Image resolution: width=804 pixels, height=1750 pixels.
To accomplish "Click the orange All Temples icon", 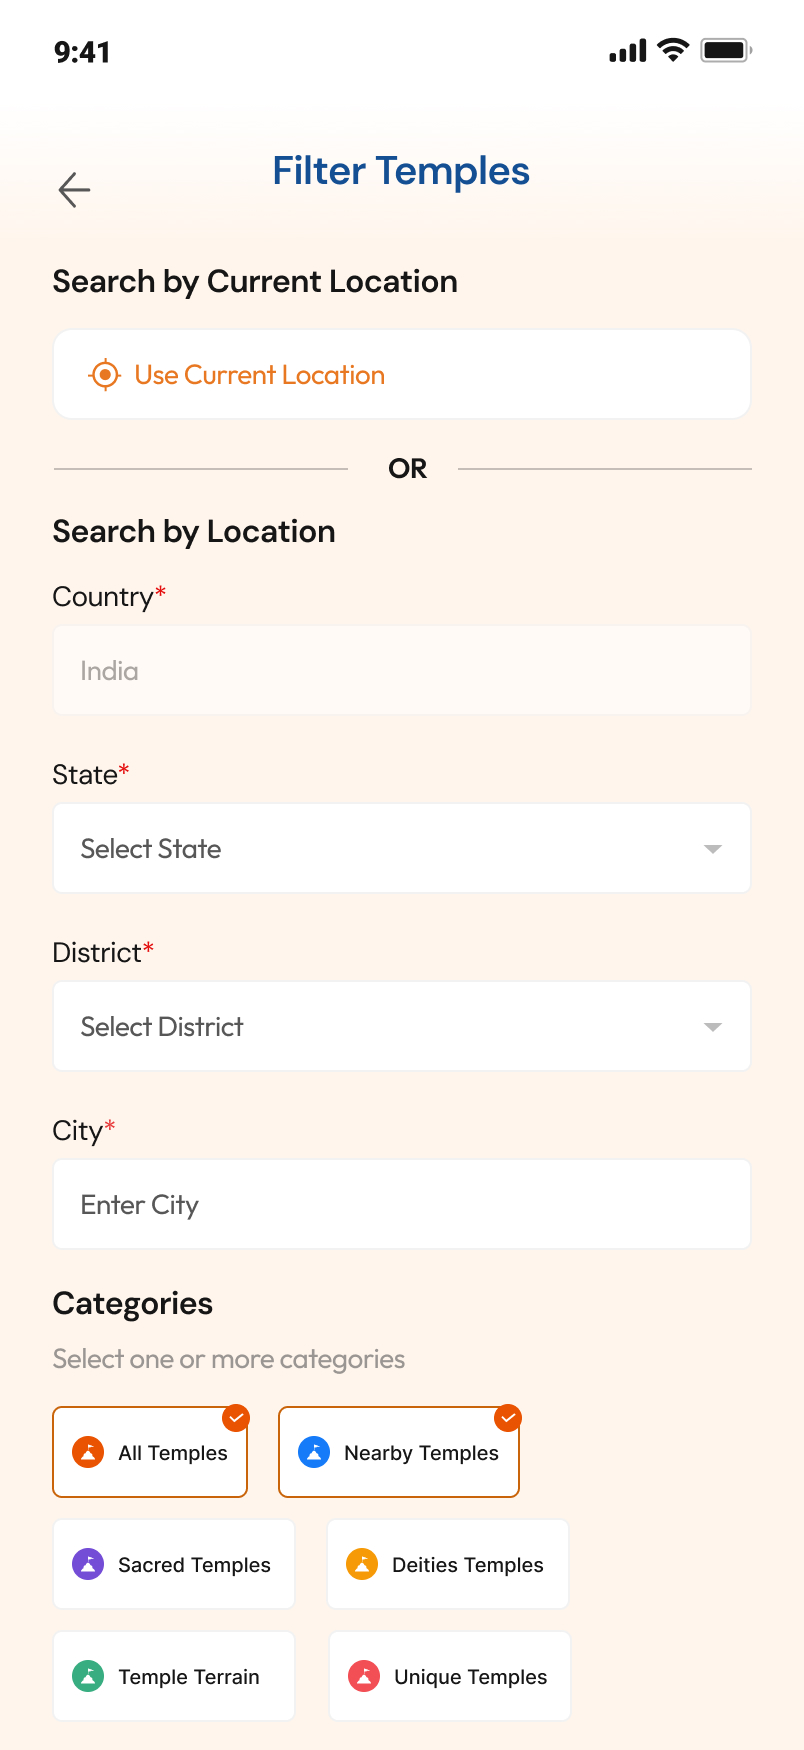I will (x=88, y=1452).
